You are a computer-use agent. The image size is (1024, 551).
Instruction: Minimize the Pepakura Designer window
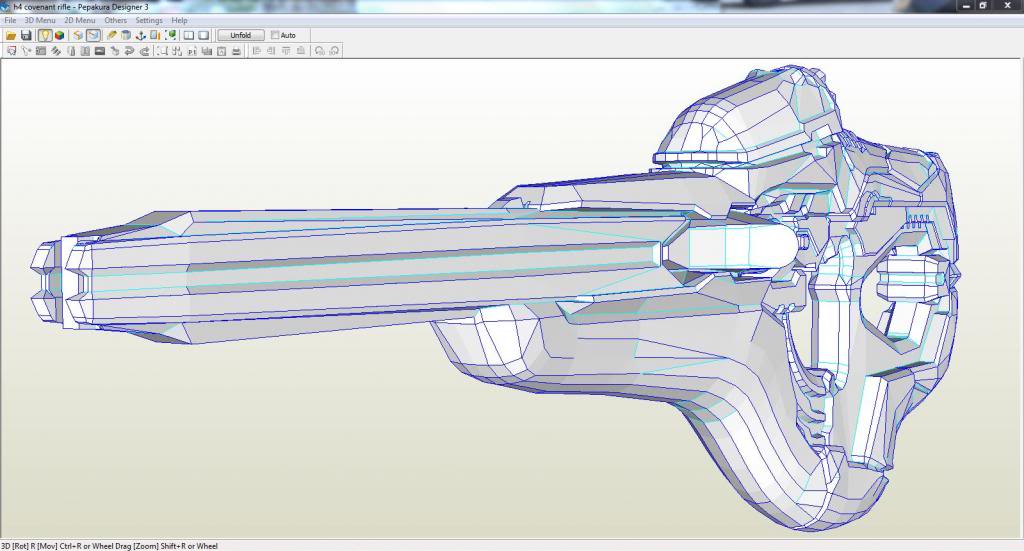click(967, 6)
